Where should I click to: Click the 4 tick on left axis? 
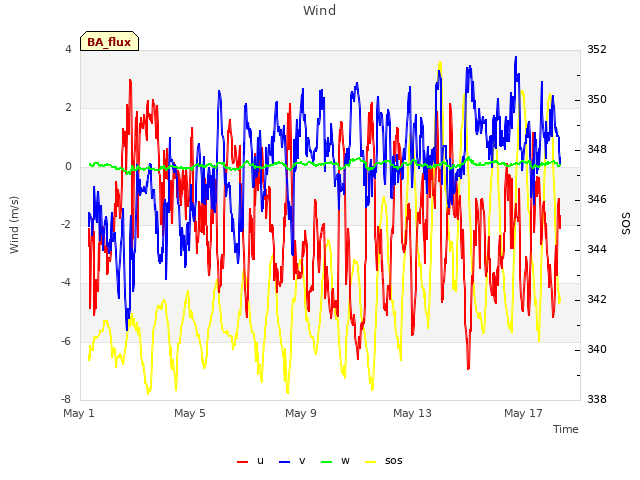coord(68,49)
